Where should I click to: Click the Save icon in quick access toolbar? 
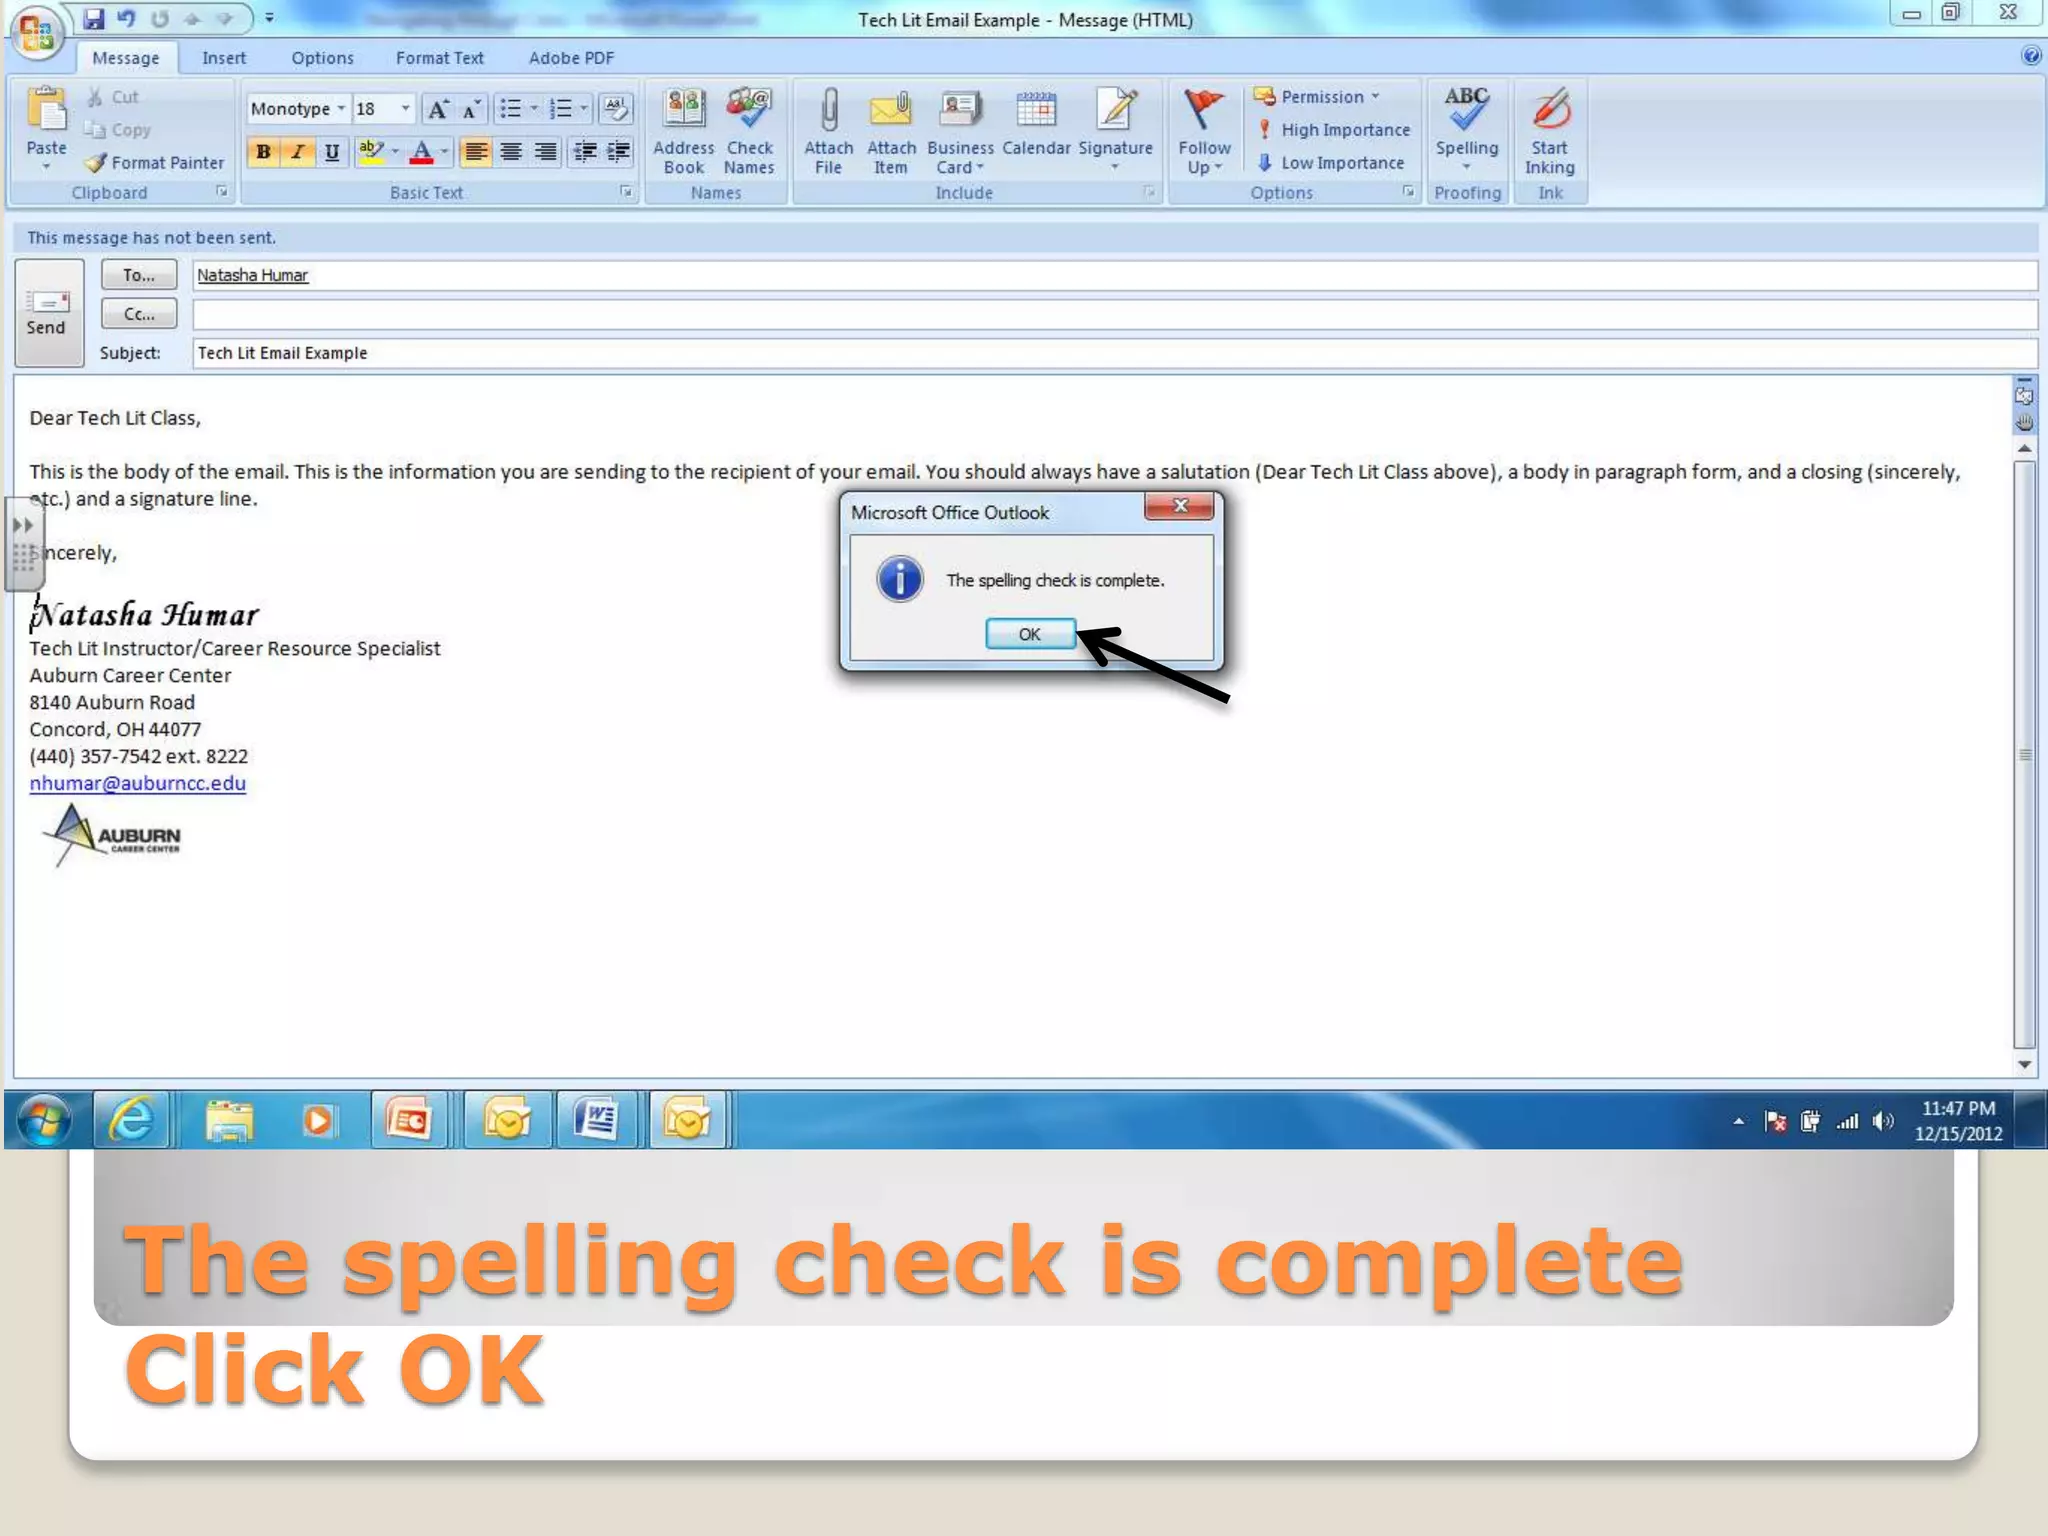(94, 18)
